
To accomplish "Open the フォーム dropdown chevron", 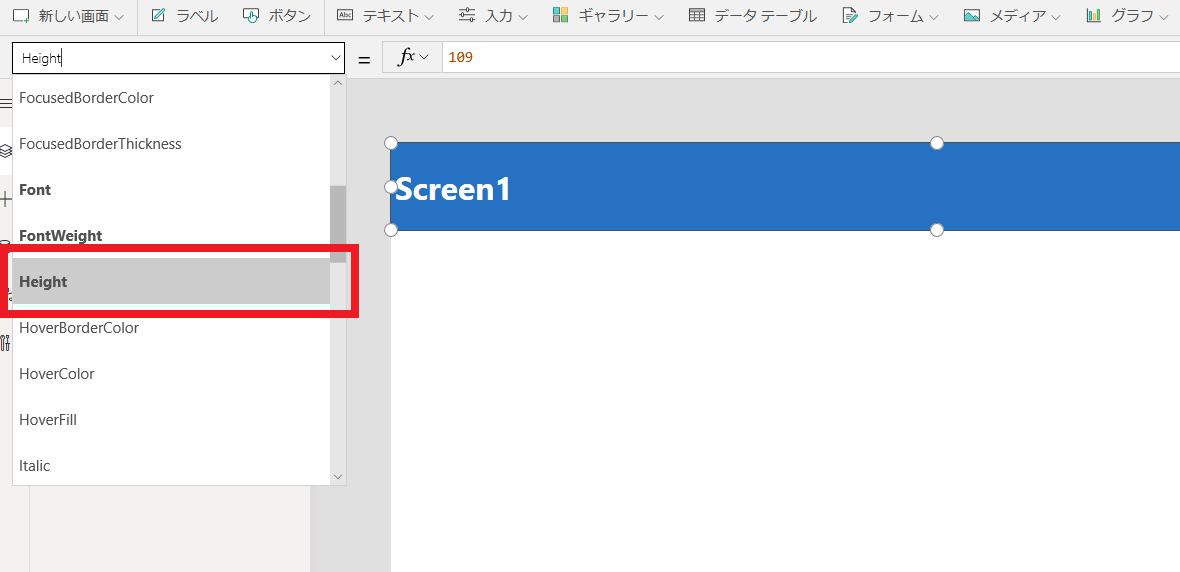I will pos(934,17).
